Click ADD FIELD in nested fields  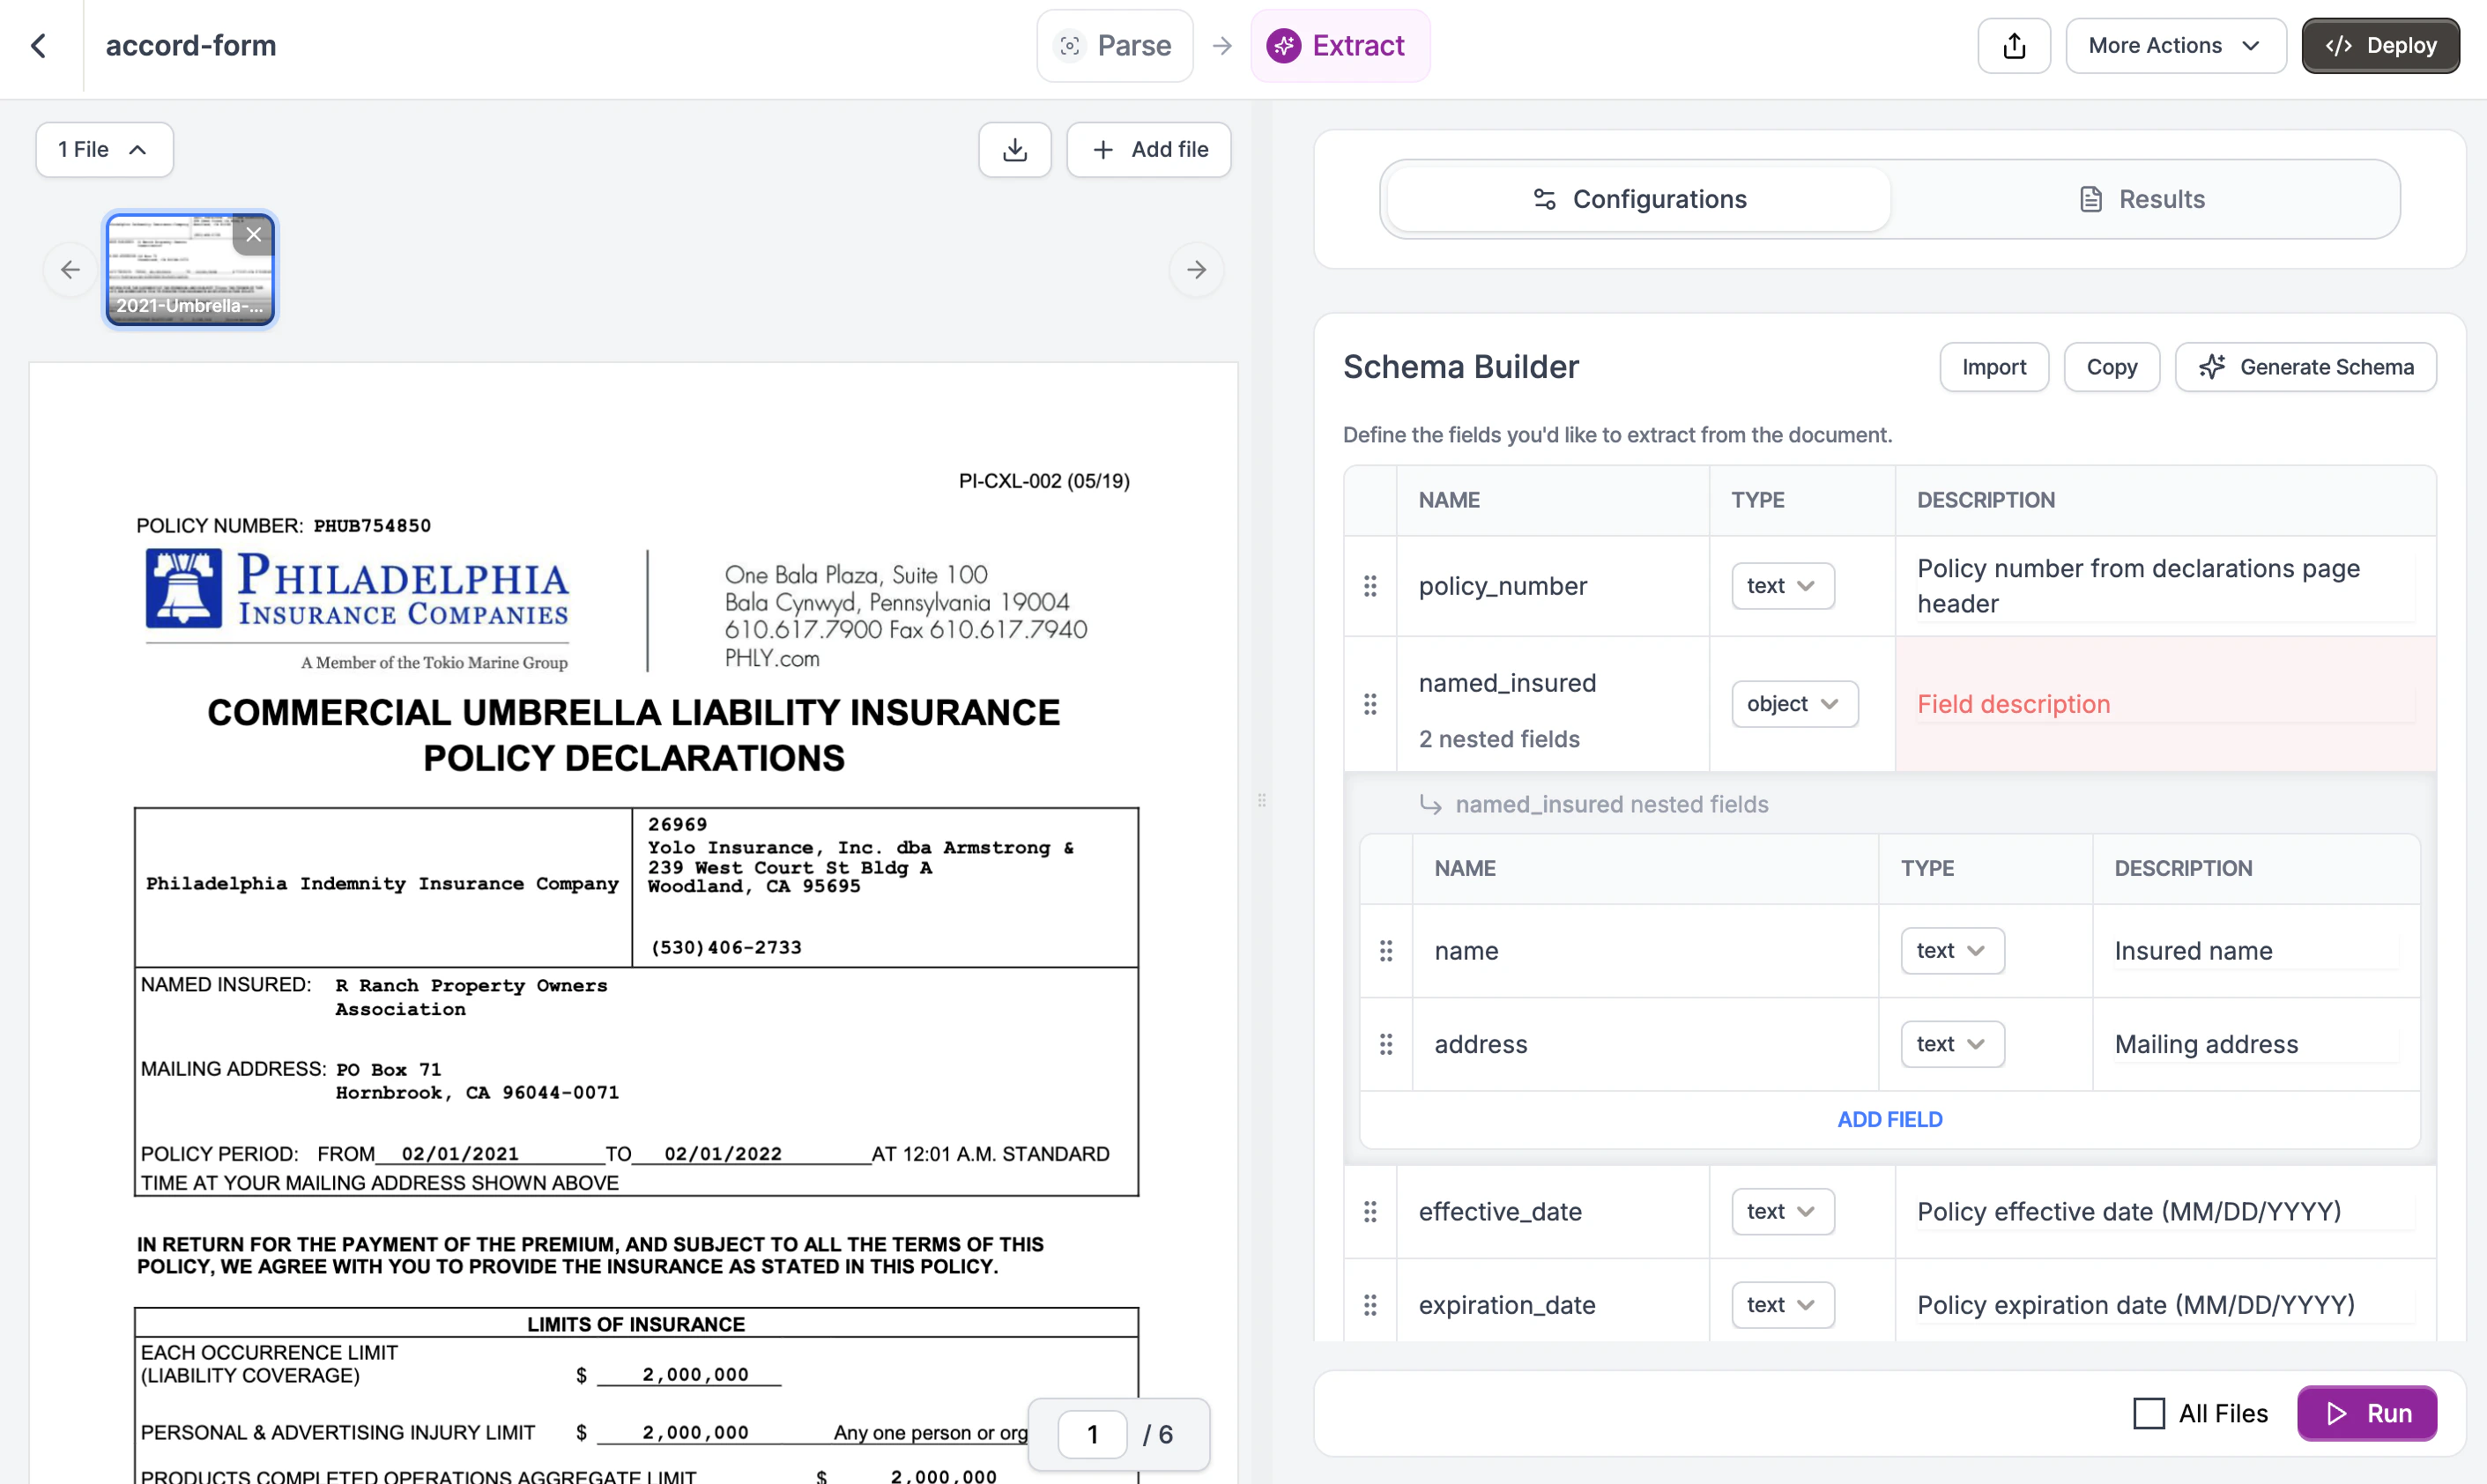tap(1889, 1119)
